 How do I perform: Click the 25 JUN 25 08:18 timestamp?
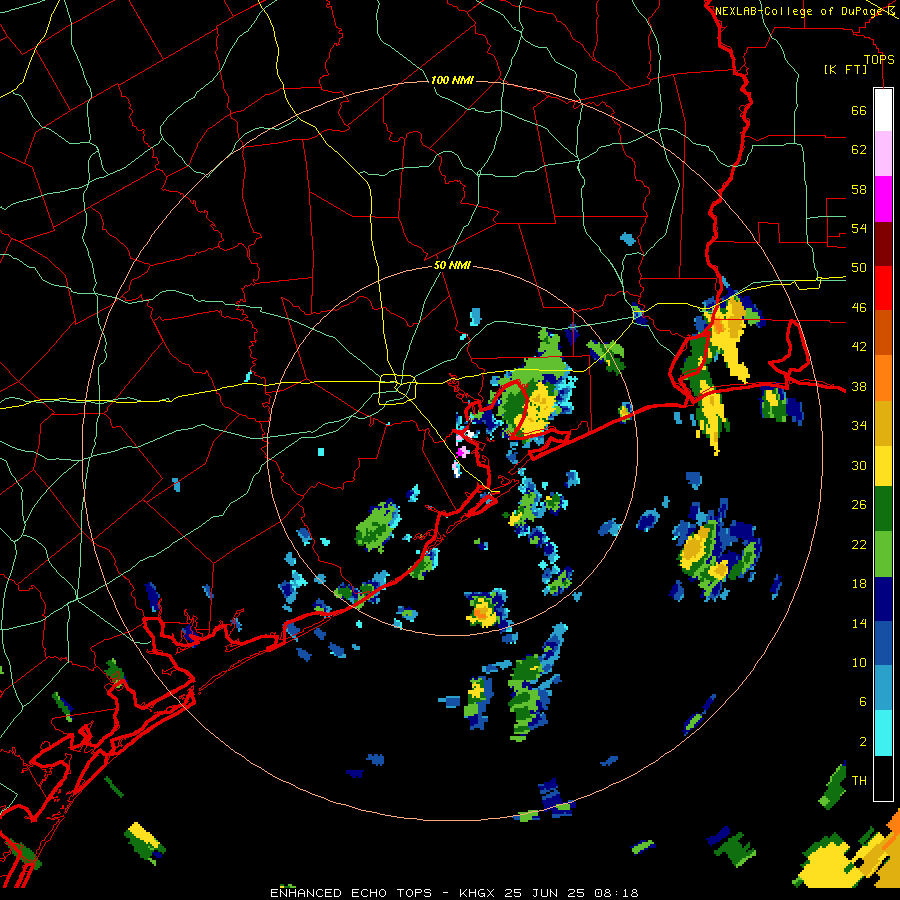[571, 893]
